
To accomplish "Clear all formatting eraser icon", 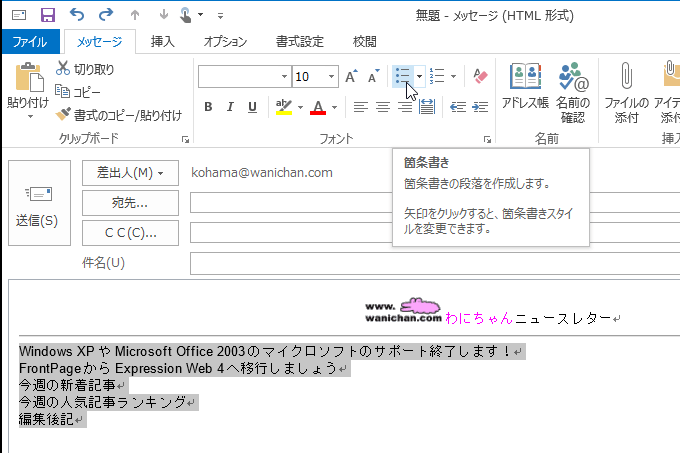I will [x=480, y=76].
